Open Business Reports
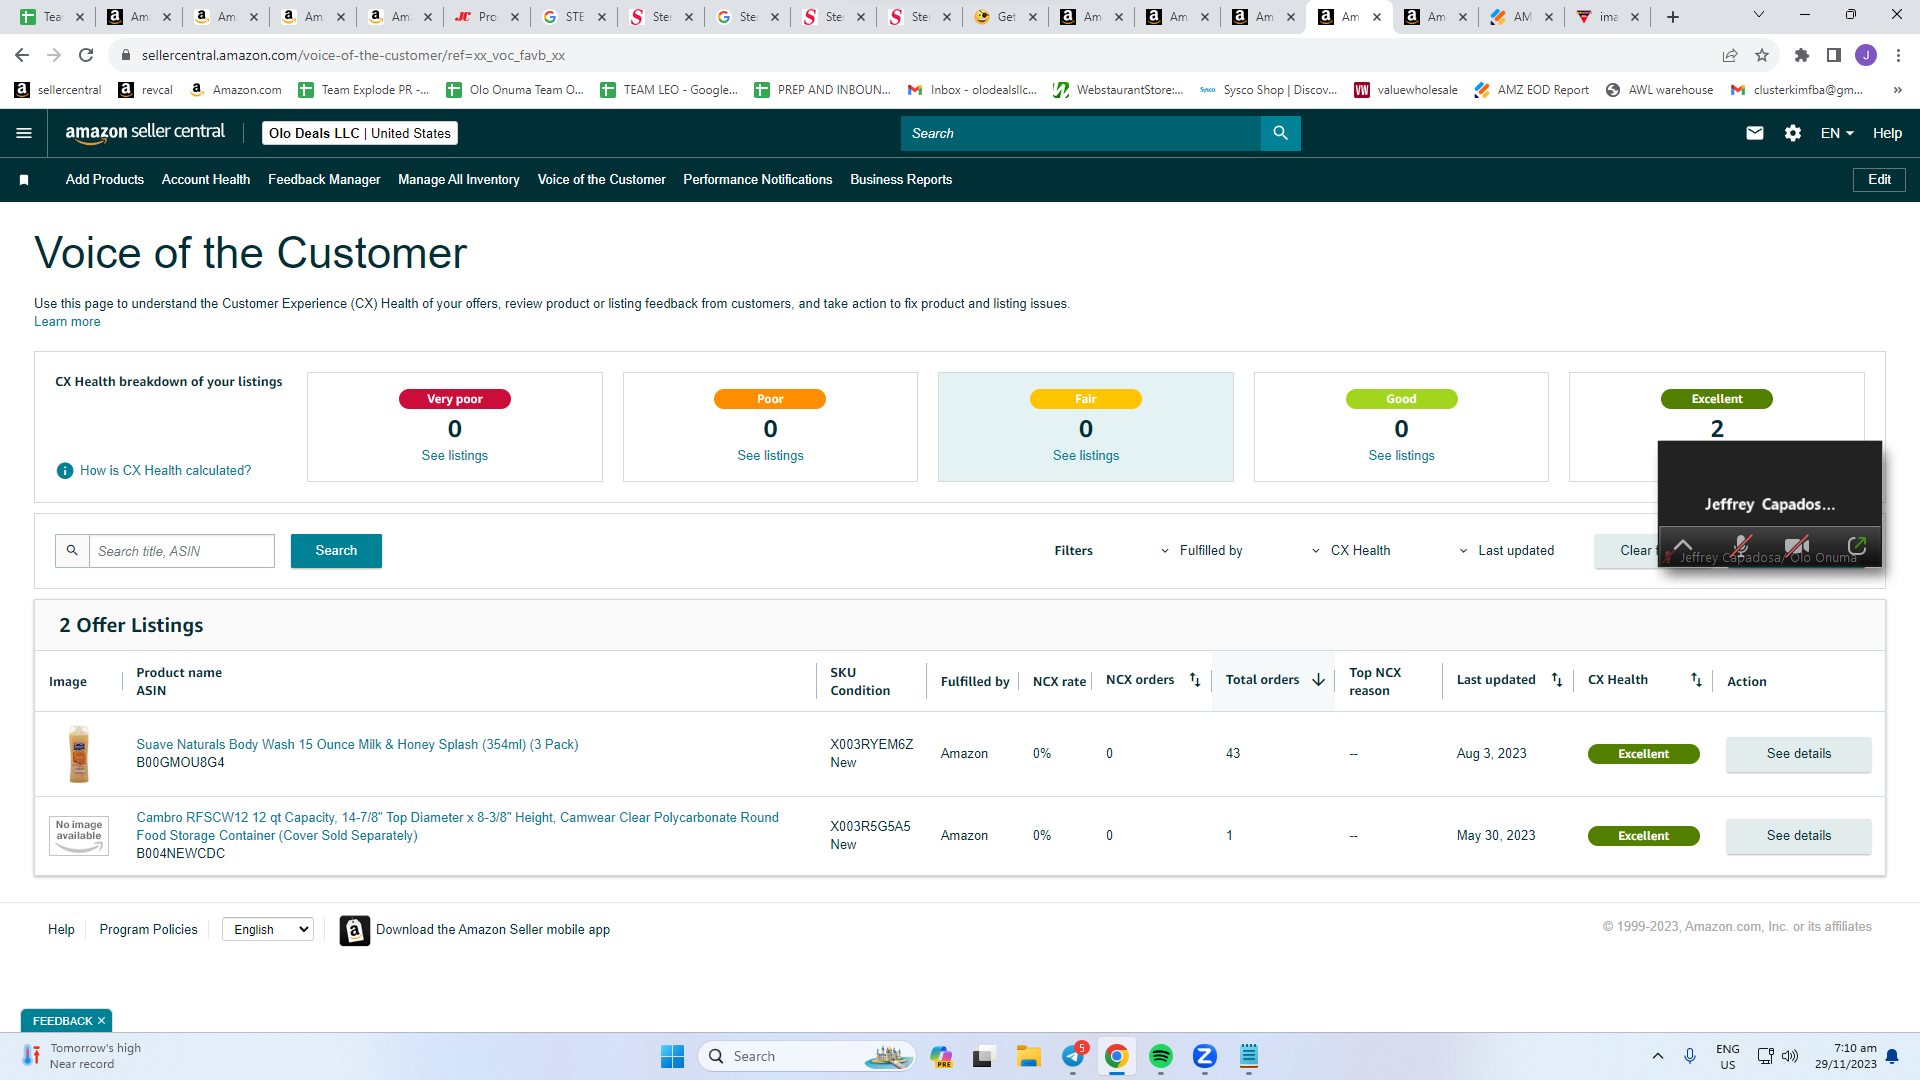Screen dimensions: 1920x1080 tap(901, 180)
